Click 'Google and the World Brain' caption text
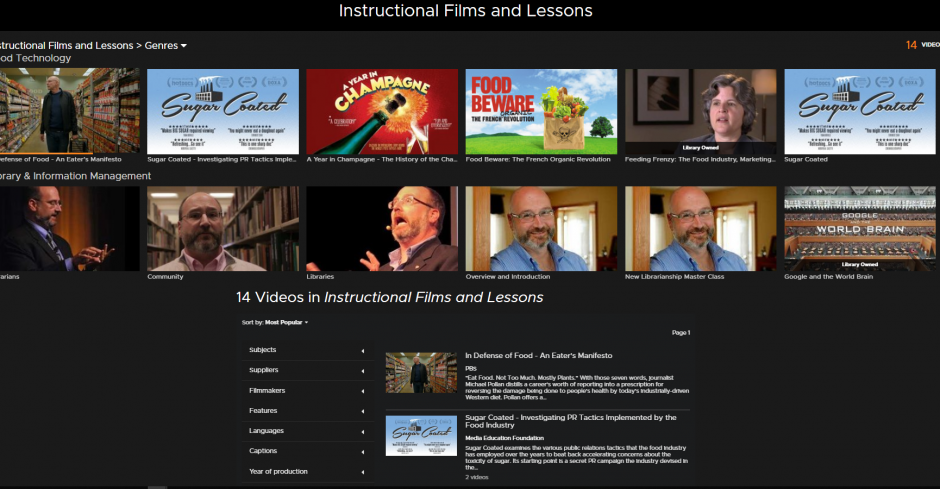This screenshot has height=489, width=940. coord(828,277)
